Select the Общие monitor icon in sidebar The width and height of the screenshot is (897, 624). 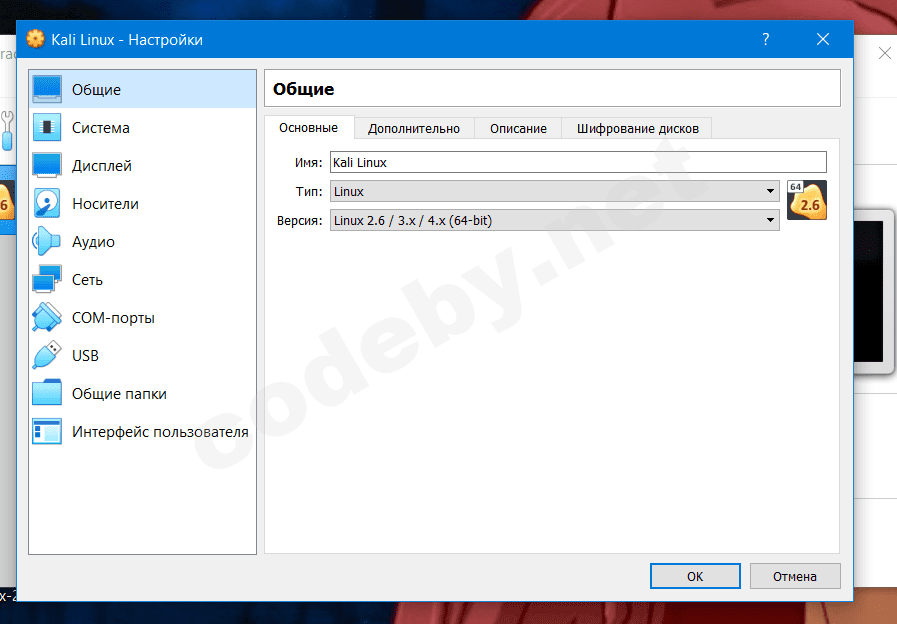tap(47, 89)
